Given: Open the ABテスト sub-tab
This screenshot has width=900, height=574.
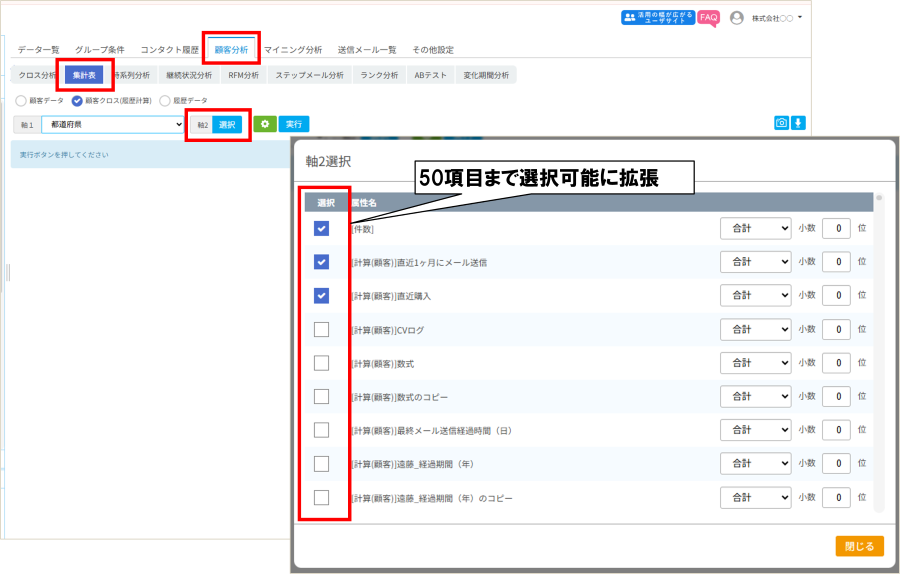Looking at the screenshot, I should (430, 75).
